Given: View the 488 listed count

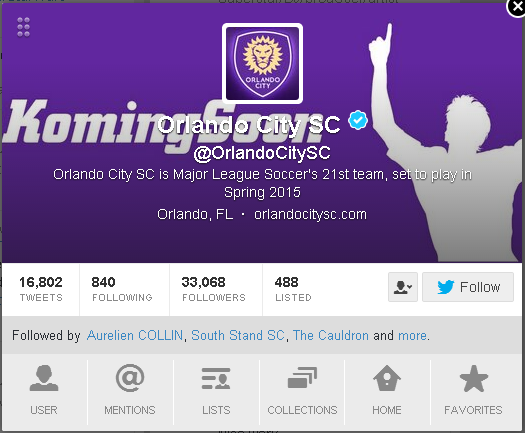Looking at the screenshot, I should [x=293, y=289].
